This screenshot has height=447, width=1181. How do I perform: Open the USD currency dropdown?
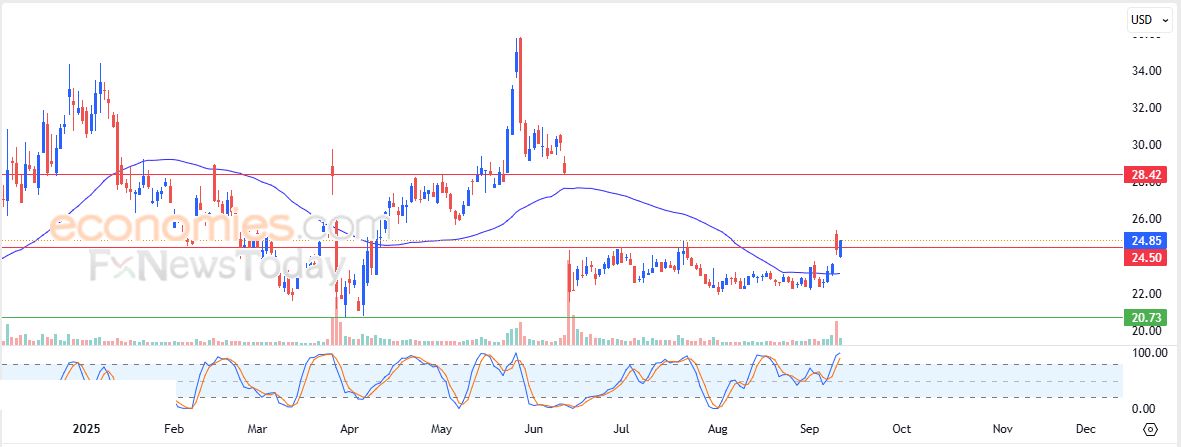(x=1149, y=20)
